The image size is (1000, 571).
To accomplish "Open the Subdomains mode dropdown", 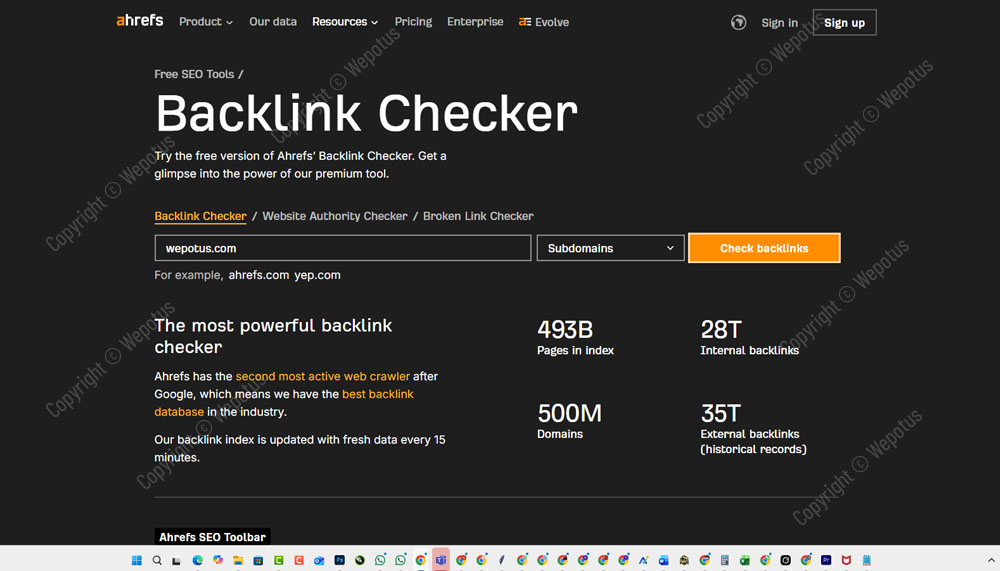I will [610, 248].
